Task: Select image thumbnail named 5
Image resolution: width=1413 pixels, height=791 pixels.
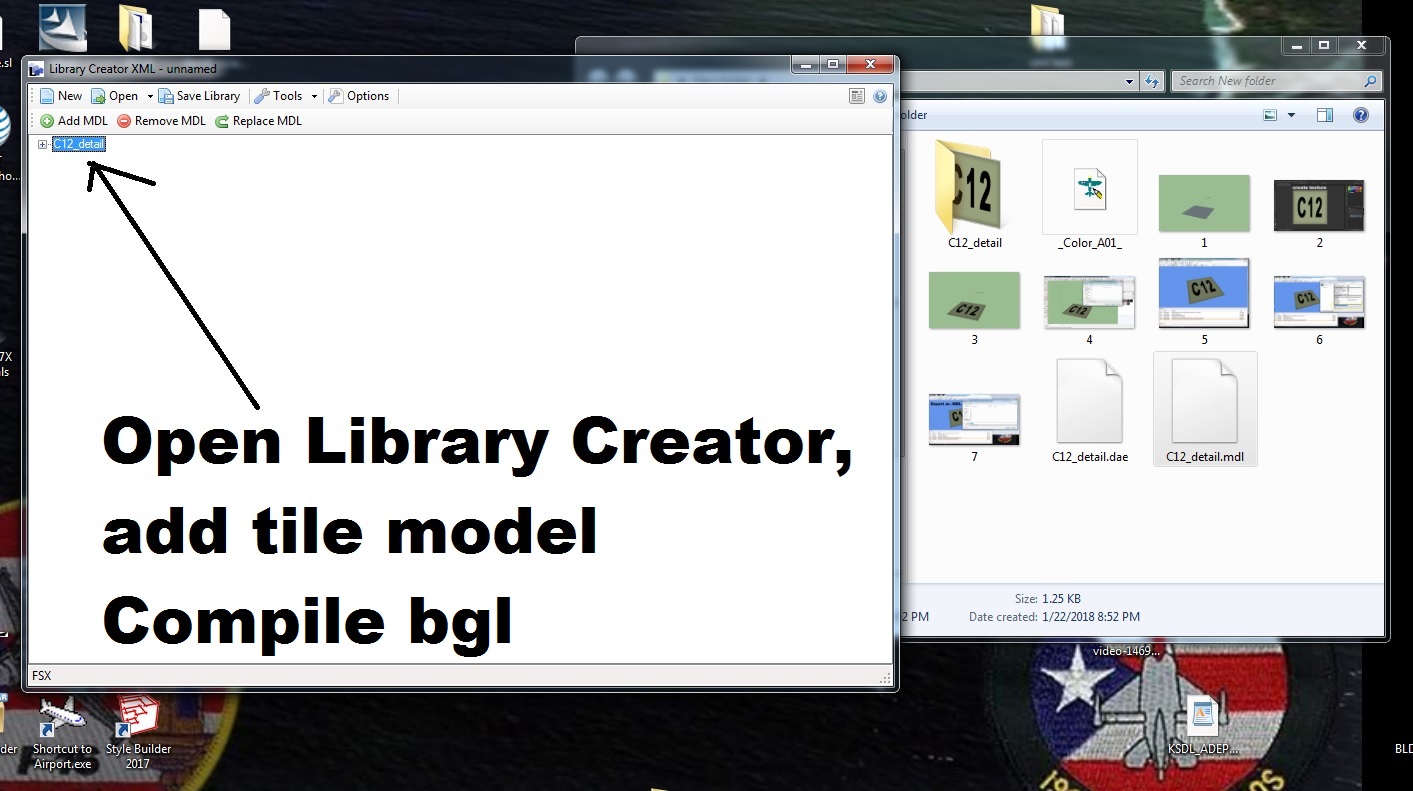Action: point(1204,295)
